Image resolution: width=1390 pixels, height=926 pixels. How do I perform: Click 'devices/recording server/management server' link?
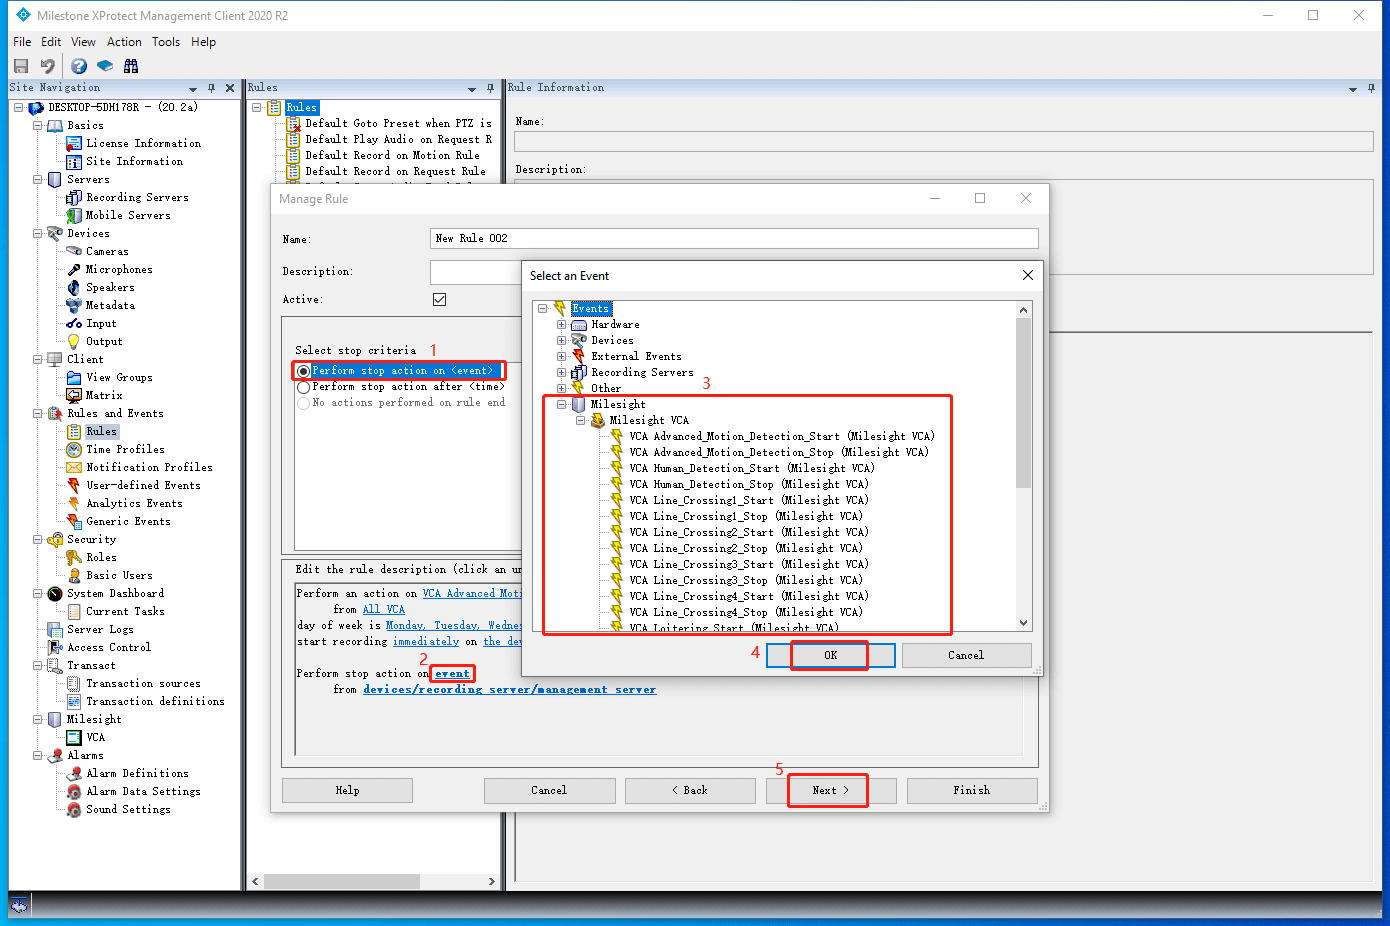point(510,689)
